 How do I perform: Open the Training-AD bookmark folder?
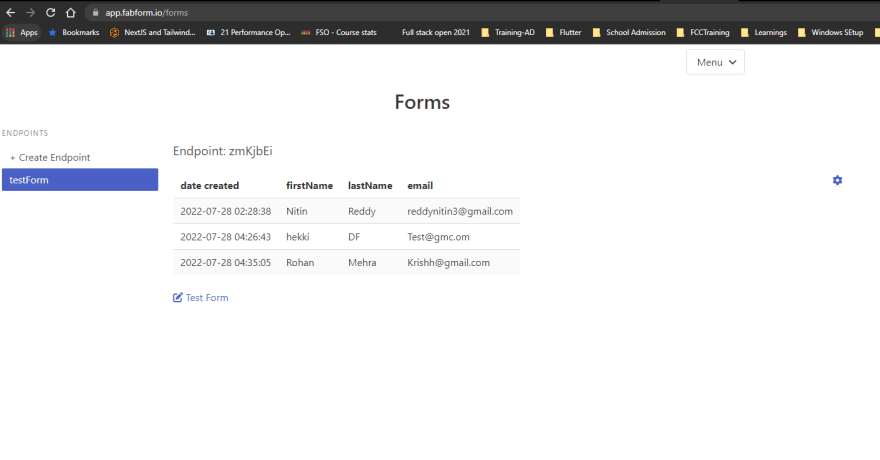(508, 33)
